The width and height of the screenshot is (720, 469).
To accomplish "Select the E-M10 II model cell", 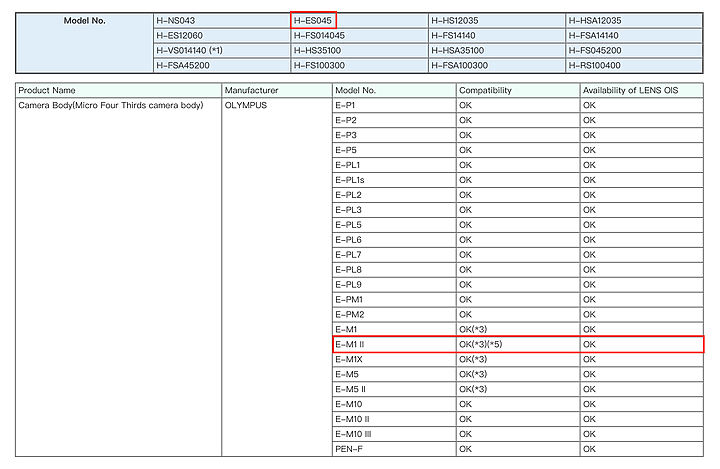I will pyautogui.click(x=394, y=419).
